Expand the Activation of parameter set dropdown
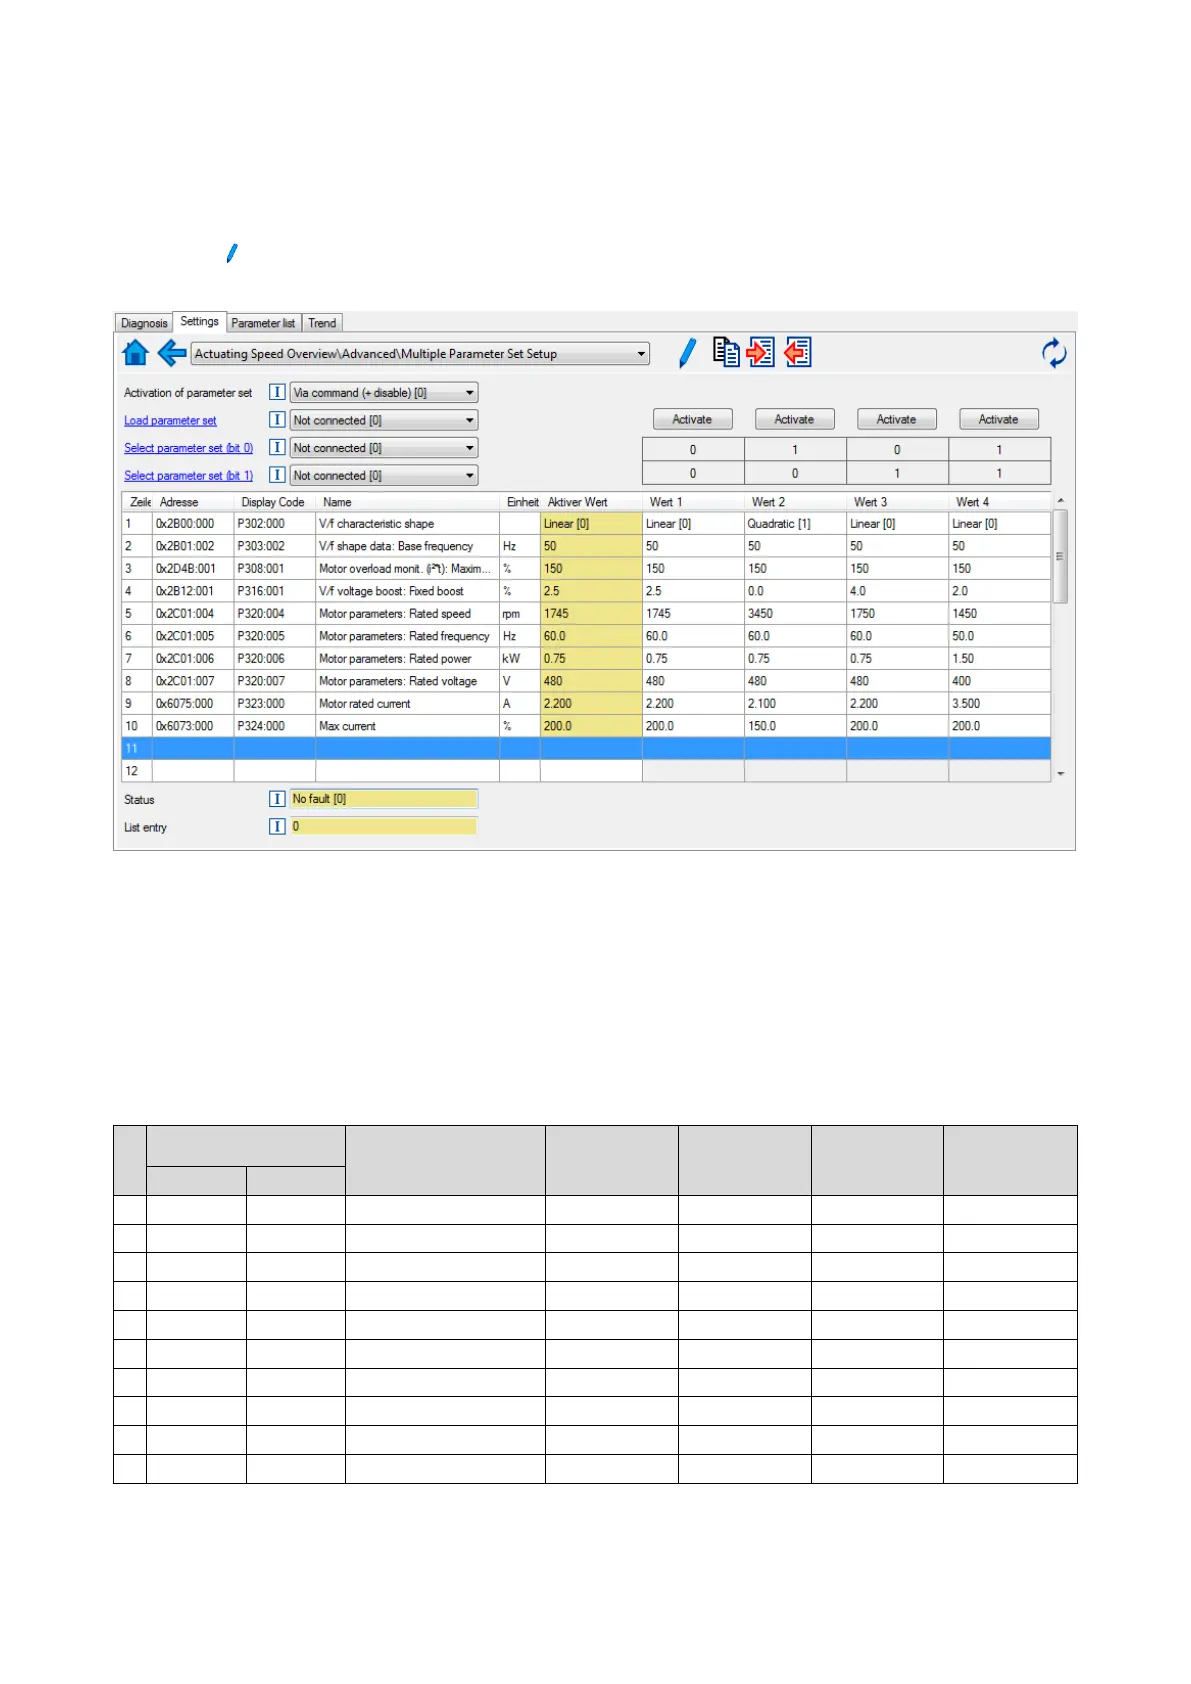The height and width of the screenshot is (1684, 1191). coord(469,393)
